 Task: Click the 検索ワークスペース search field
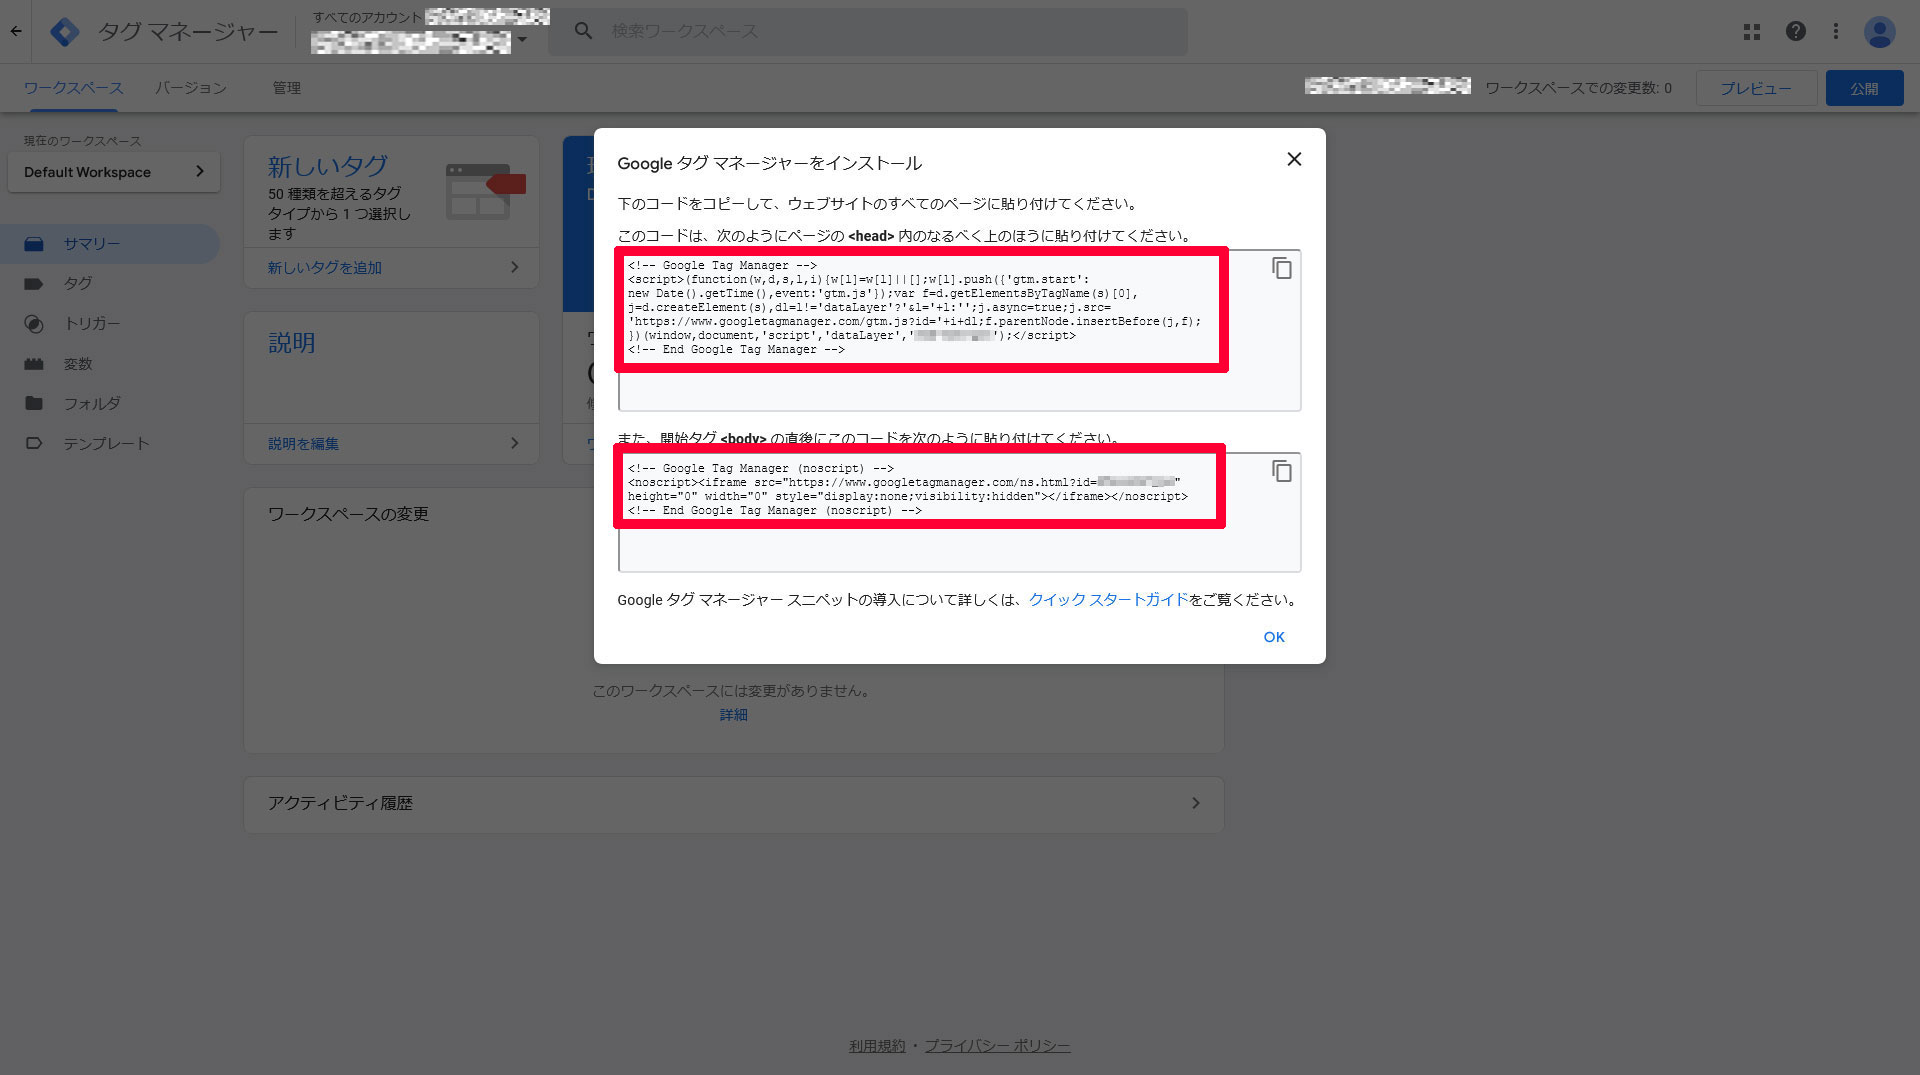pos(868,31)
